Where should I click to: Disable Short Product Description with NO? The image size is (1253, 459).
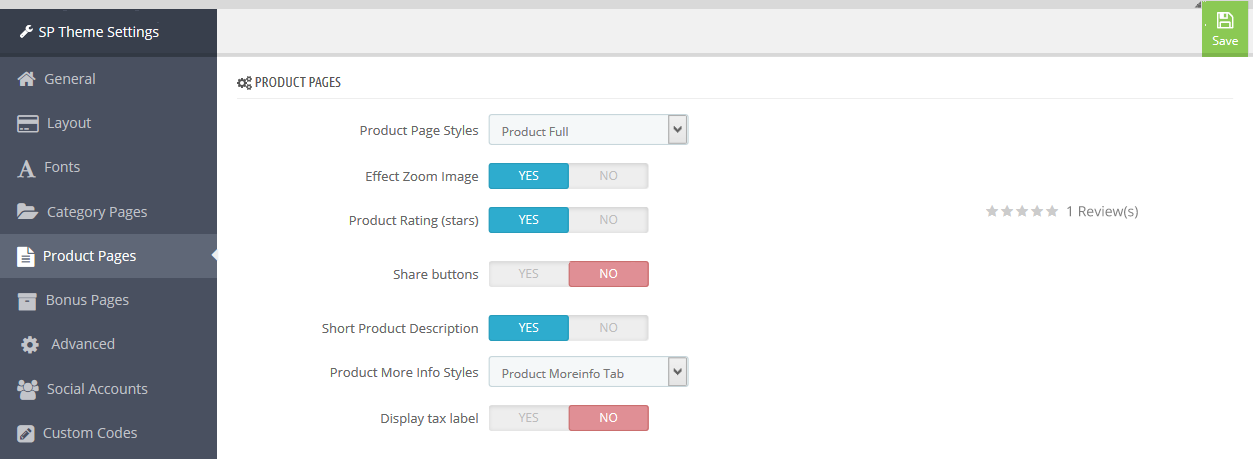coord(608,328)
